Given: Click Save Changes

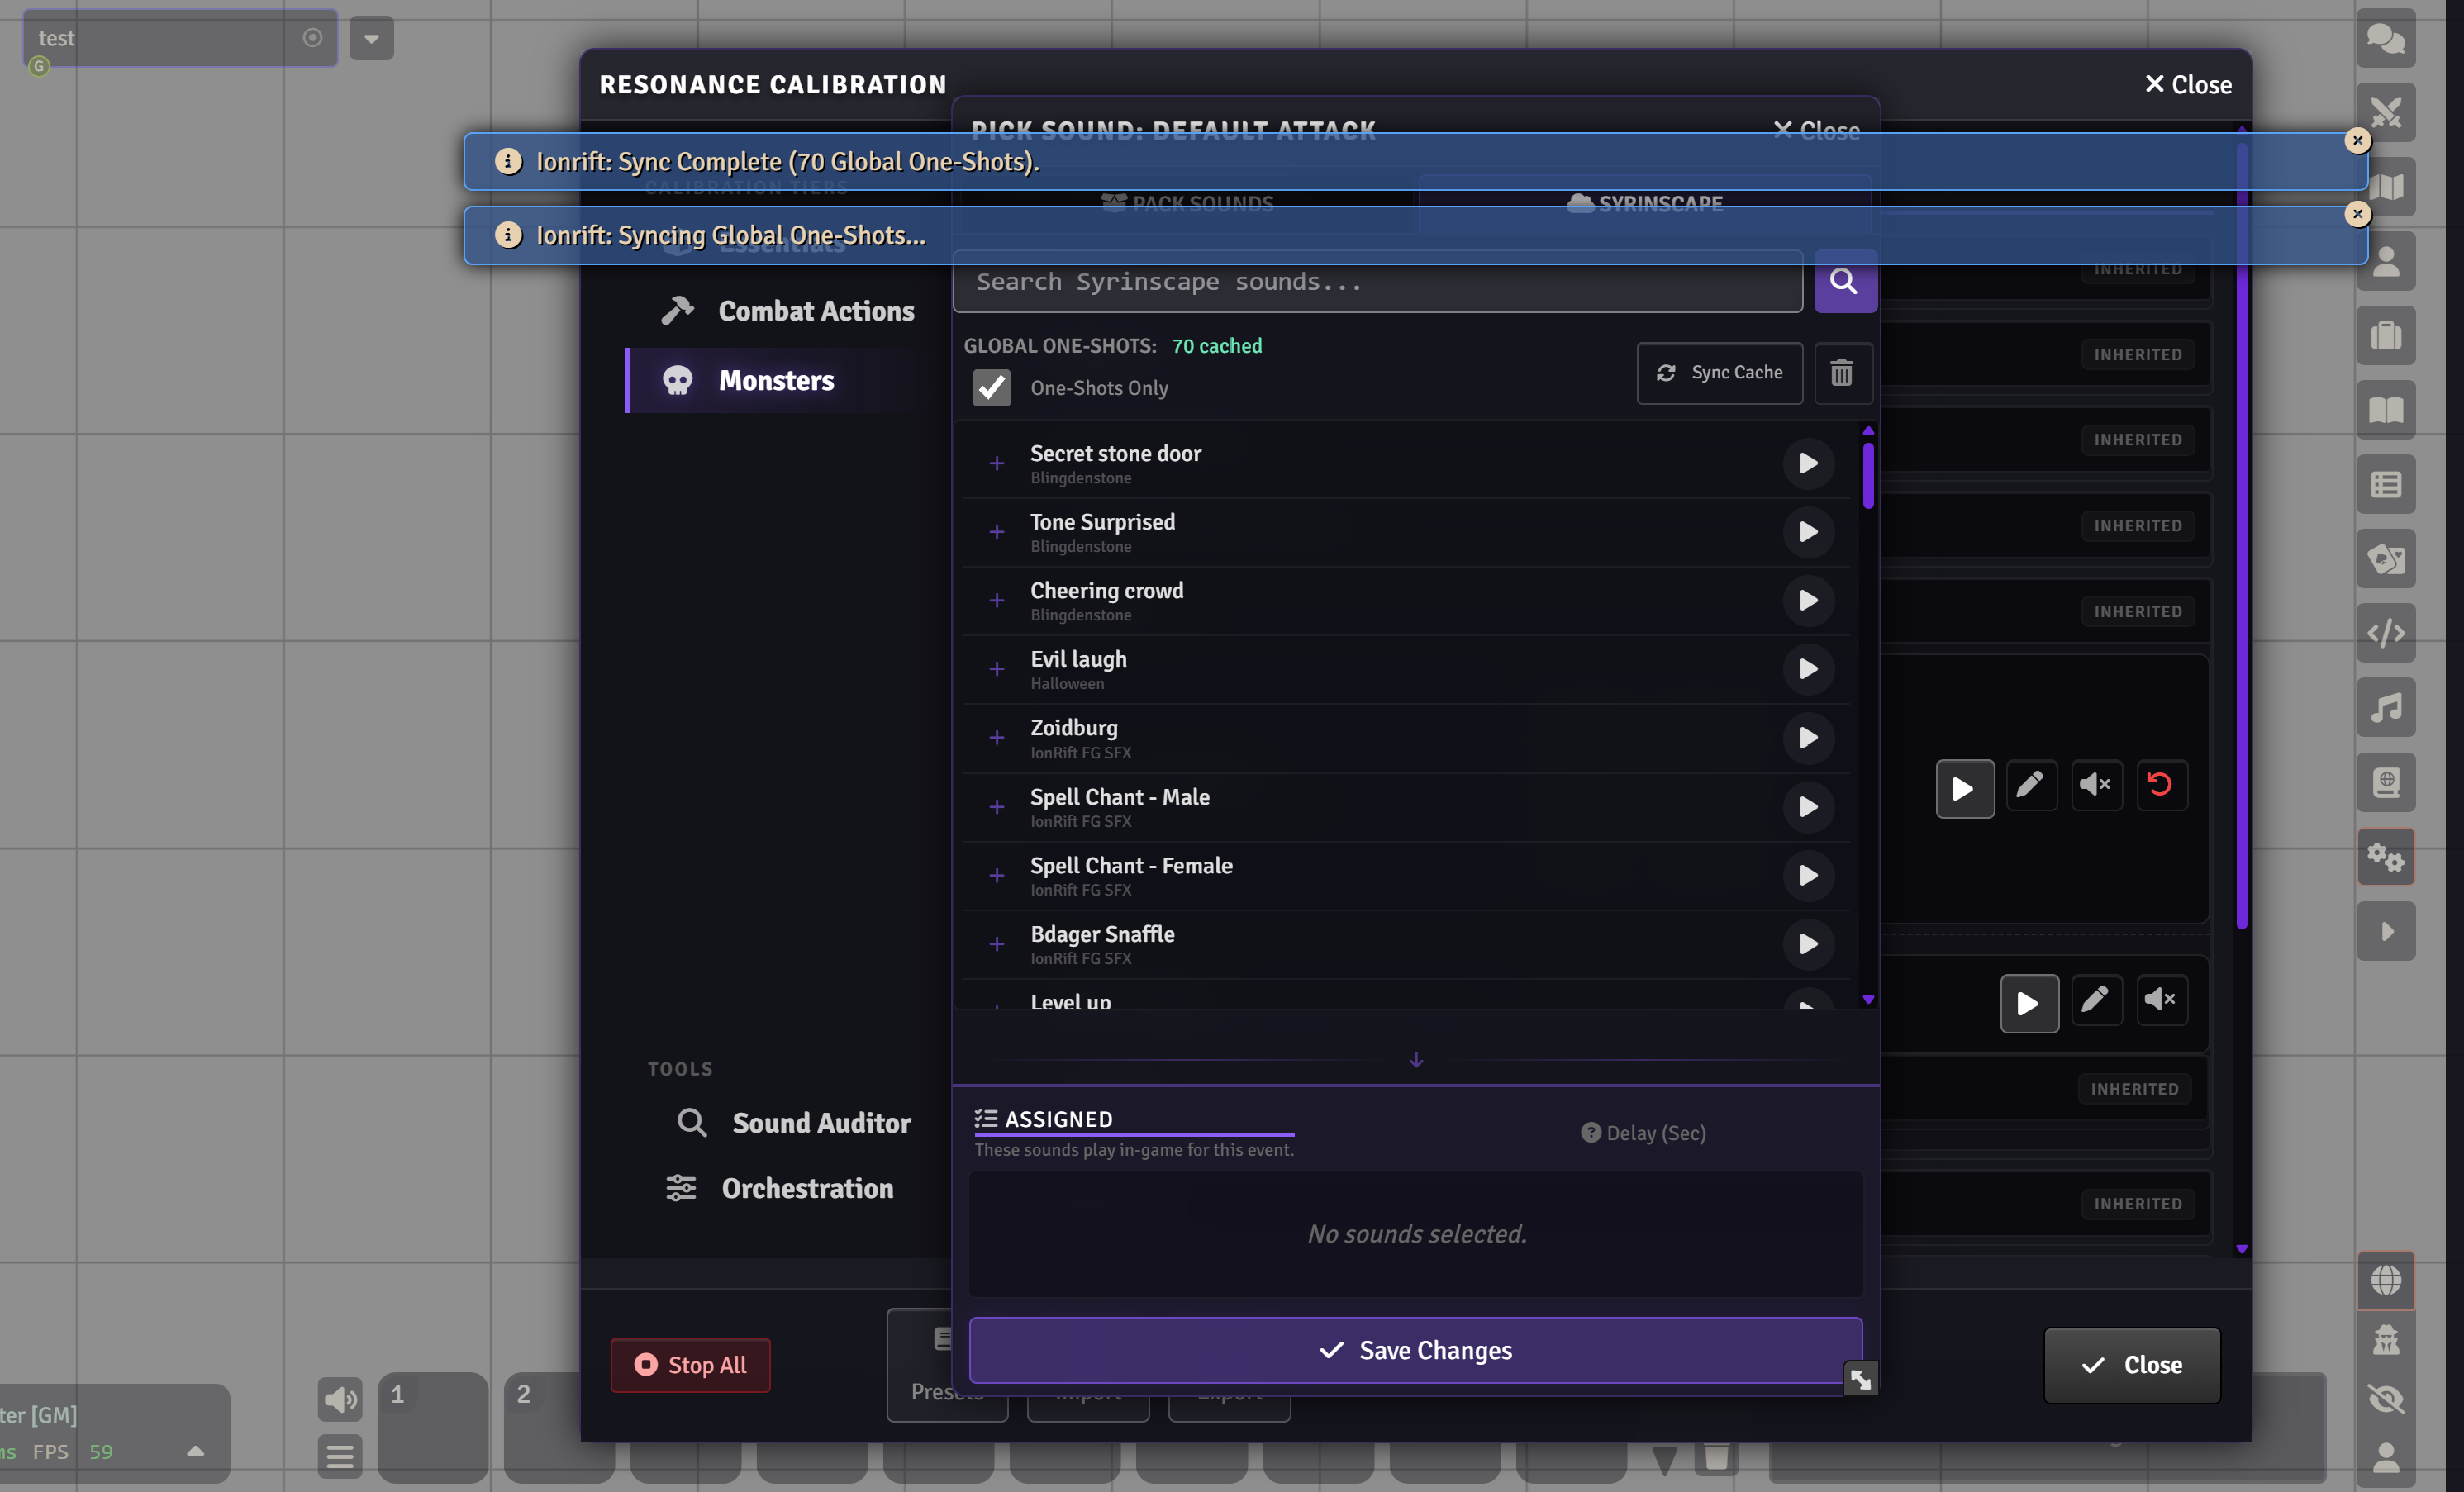Looking at the screenshot, I should pyautogui.click(x=1415, y=1351).
